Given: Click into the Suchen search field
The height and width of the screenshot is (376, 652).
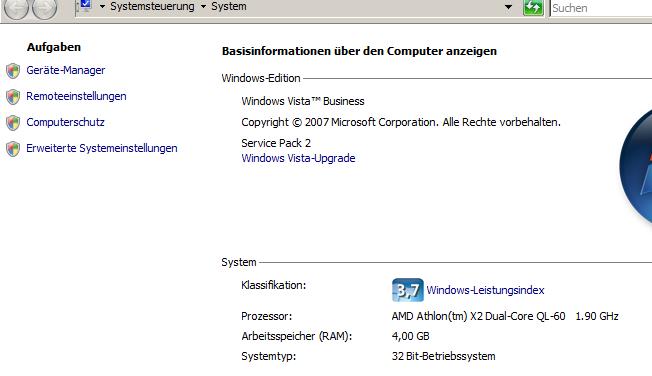Looking at the screenshot, I should pyautogui.click(x=601, y=8).
